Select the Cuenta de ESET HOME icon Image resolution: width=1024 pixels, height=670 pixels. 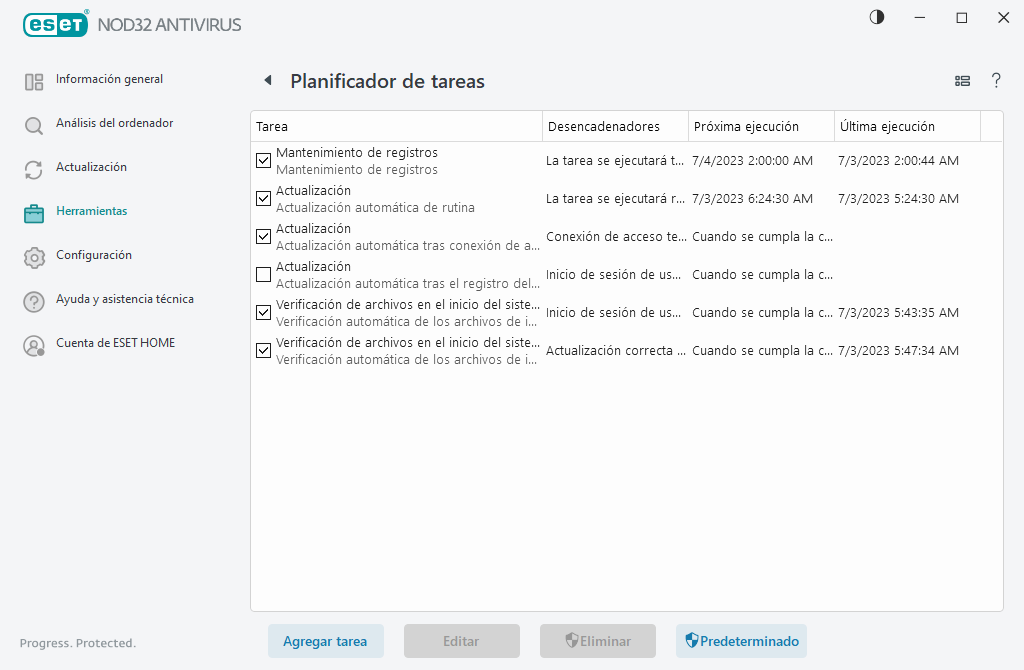tap(35, 343)
